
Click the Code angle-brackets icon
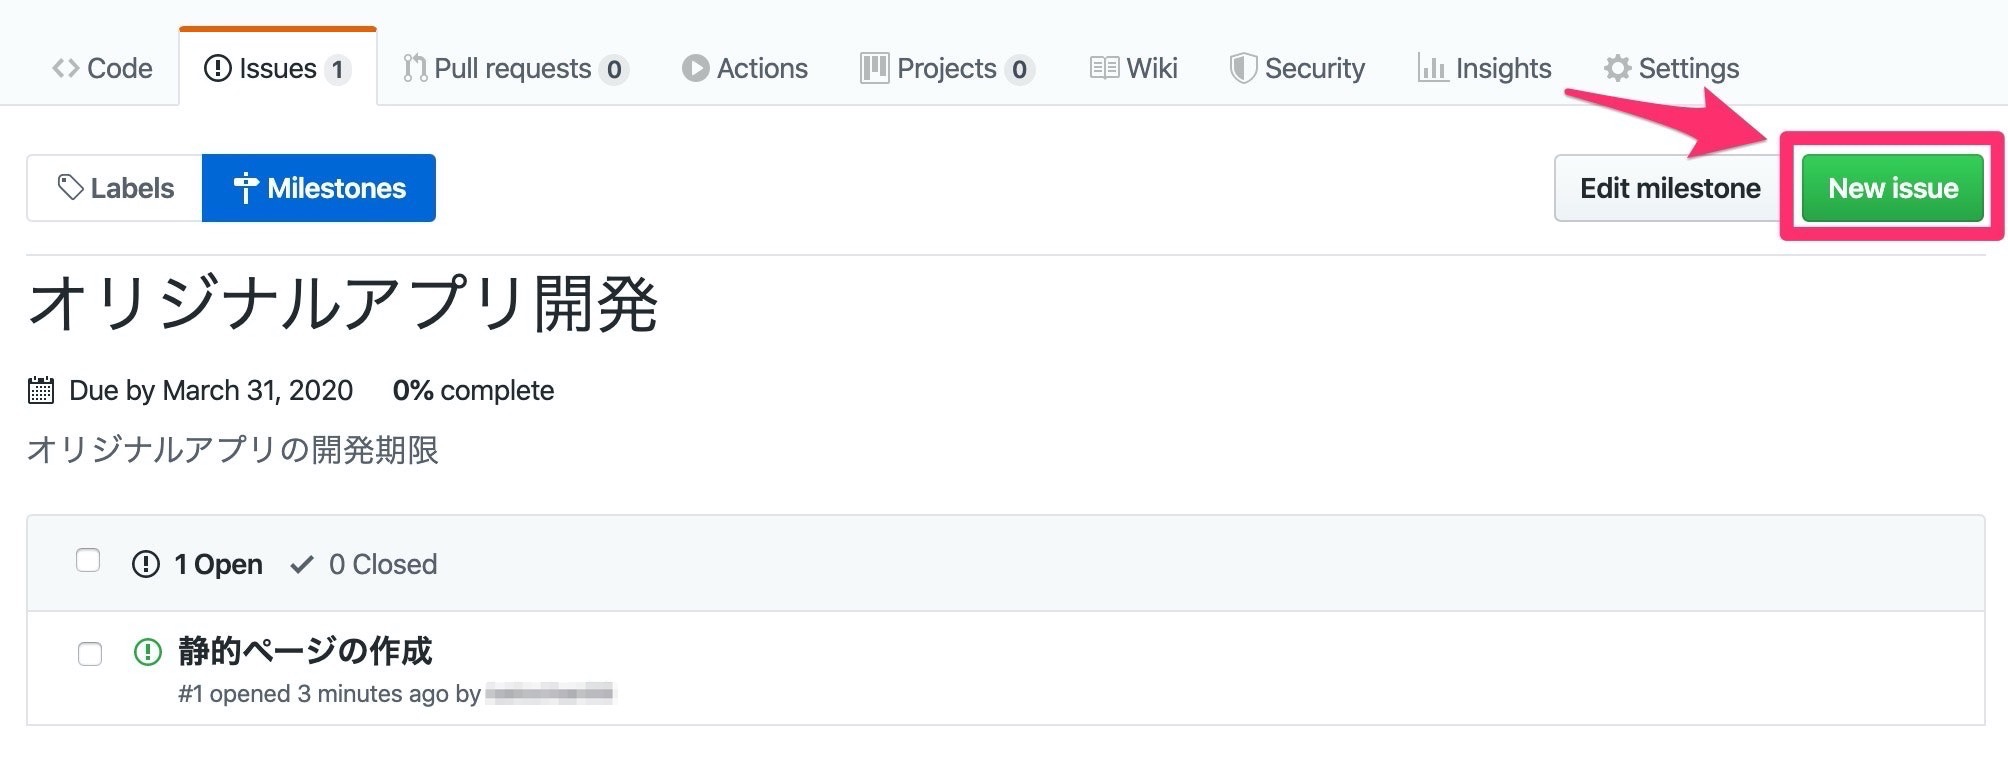pyautogui.click(x=65, y=68)
